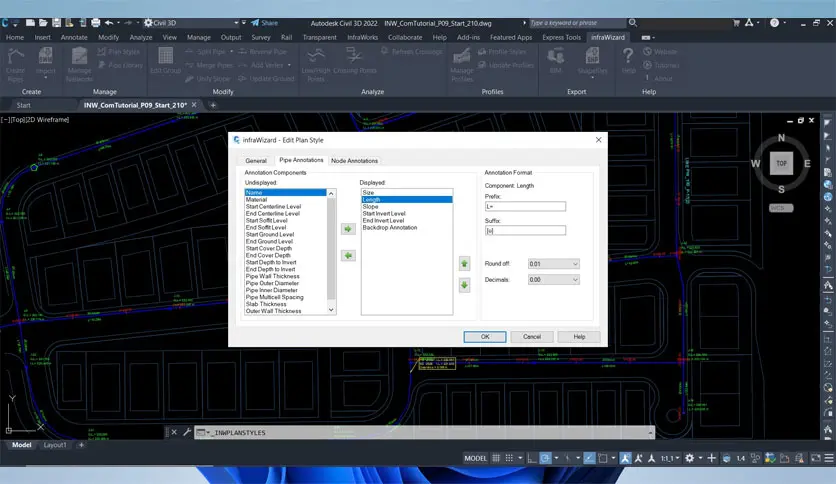The width and height of the screenshot is (836, 484).
Task: Expand the command line history arrow
Action: [x=650, y=432]
